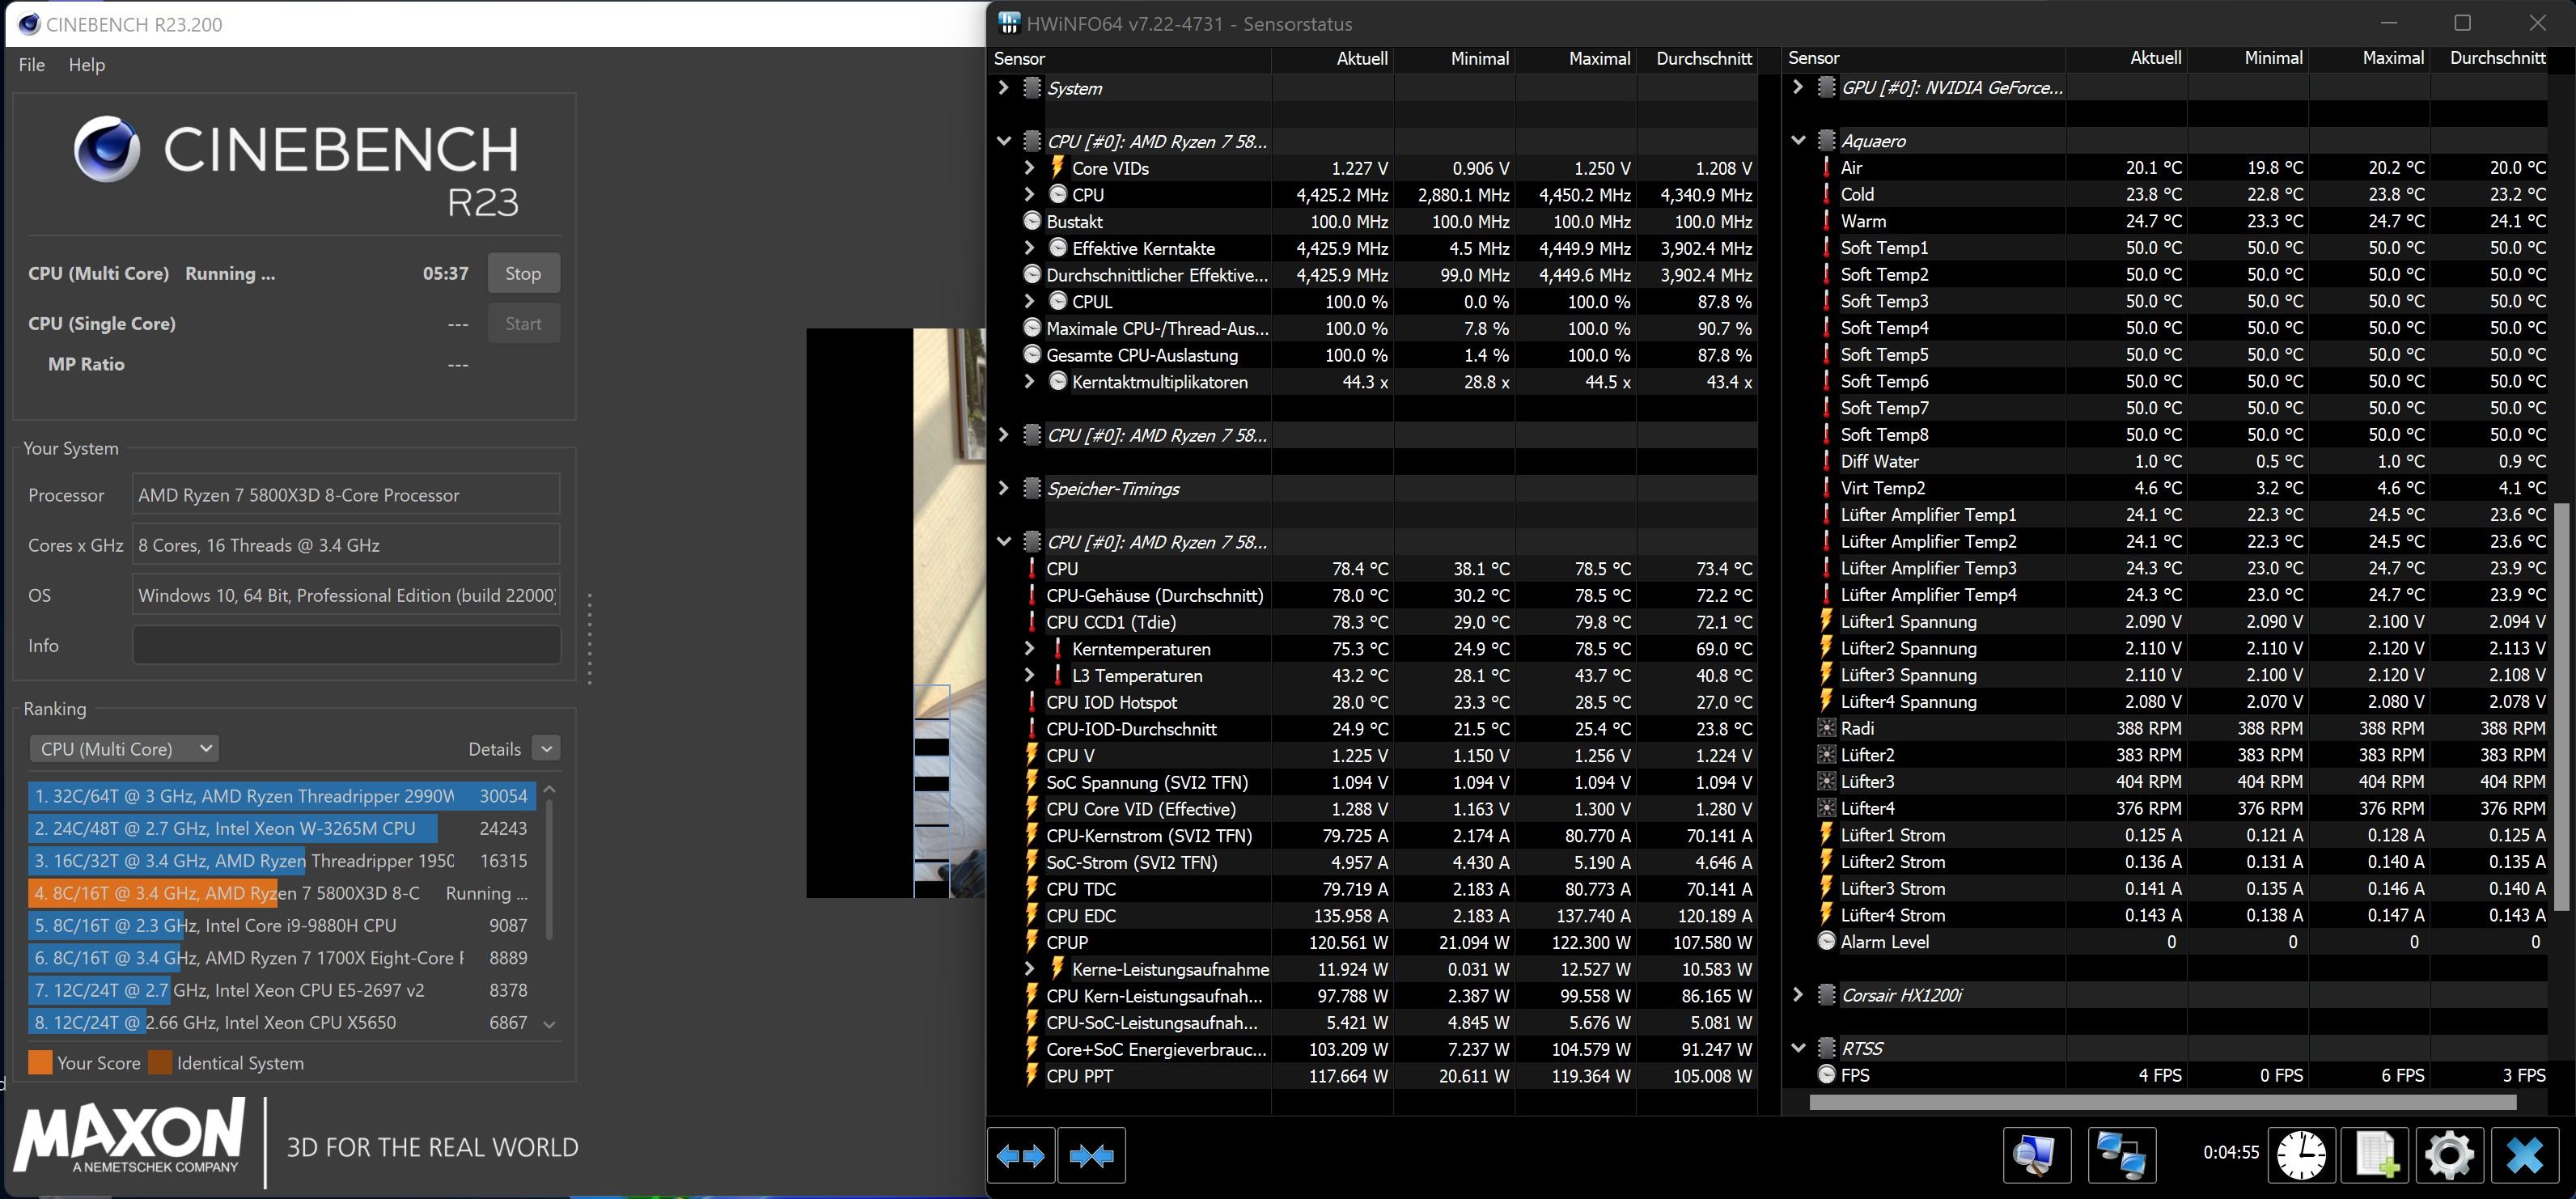Image resolution: width=2576 pixels, height=1199 pixels.
Task: Select the Intel Xeon W-3265M ranking entry
Action: (x=282, y=828)
